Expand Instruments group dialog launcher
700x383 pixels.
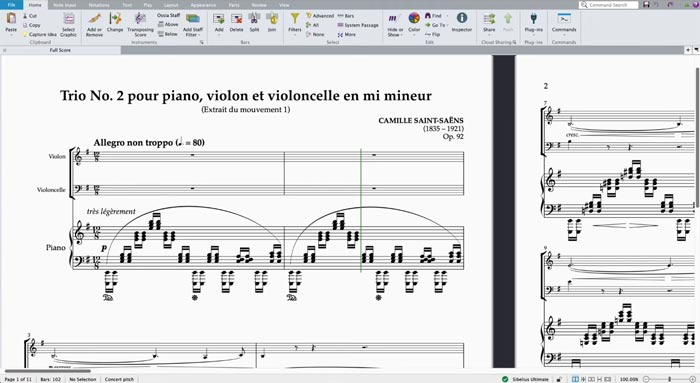202,42
